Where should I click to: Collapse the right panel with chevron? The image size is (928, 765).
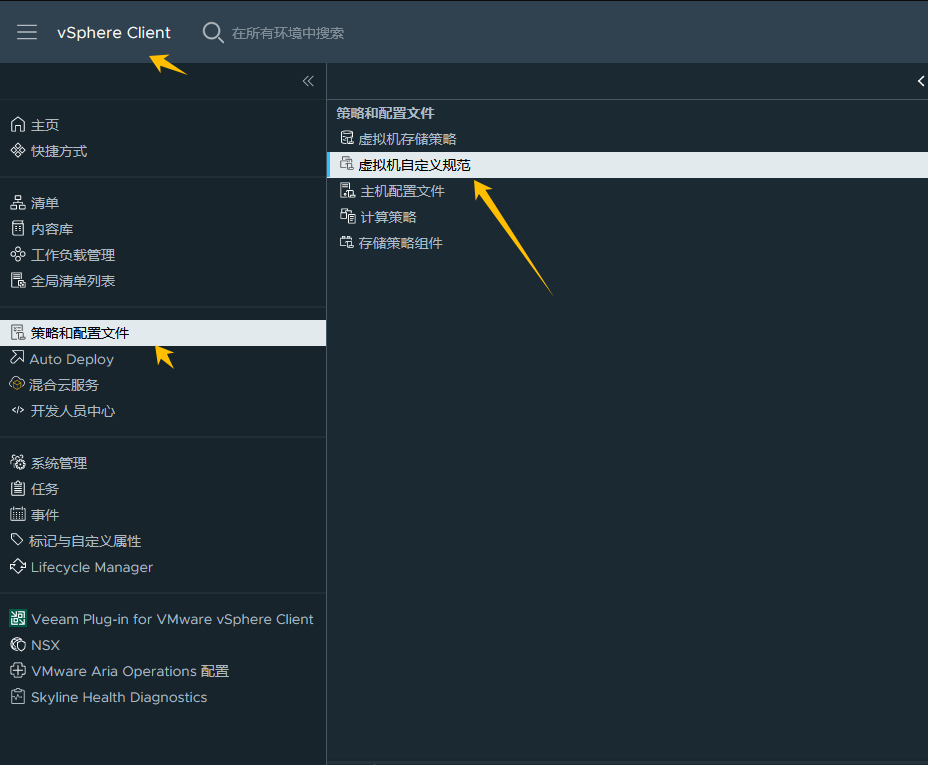coord(921,81)
